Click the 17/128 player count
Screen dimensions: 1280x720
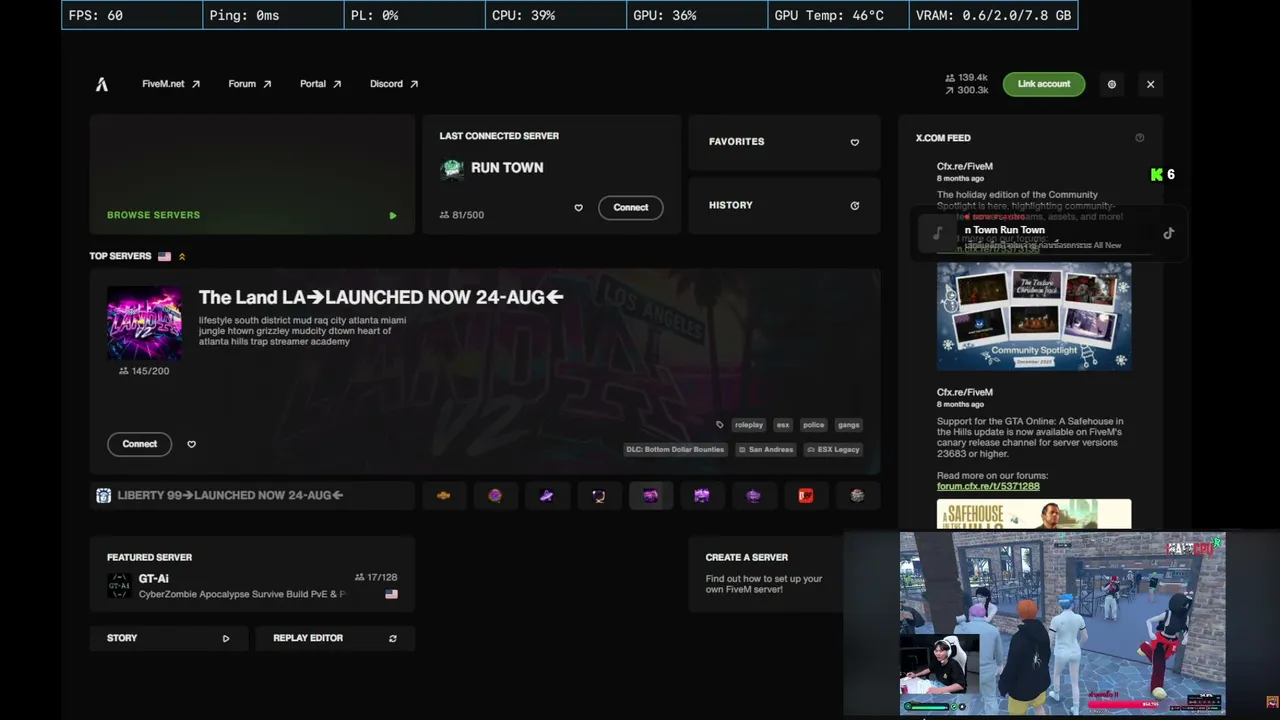pyautogui.click(x=376, y=577)
